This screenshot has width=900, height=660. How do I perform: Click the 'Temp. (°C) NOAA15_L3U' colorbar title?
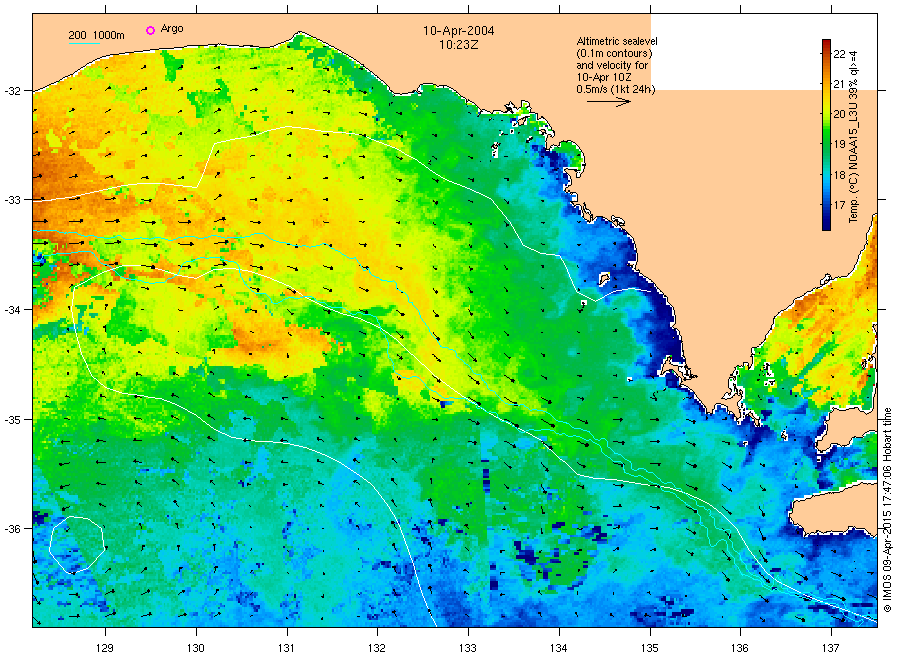[x=854, y=137]
